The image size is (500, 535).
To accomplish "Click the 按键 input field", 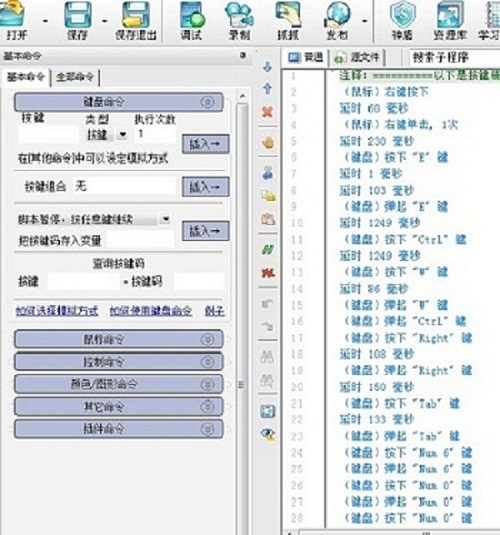I will click(48, 135).
